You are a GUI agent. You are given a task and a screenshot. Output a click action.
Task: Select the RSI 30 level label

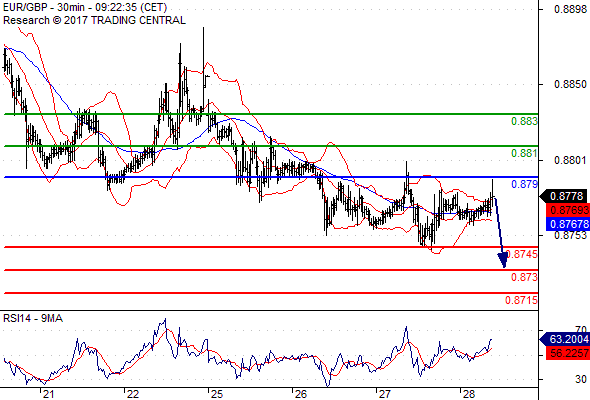click(x=581, y=379)
